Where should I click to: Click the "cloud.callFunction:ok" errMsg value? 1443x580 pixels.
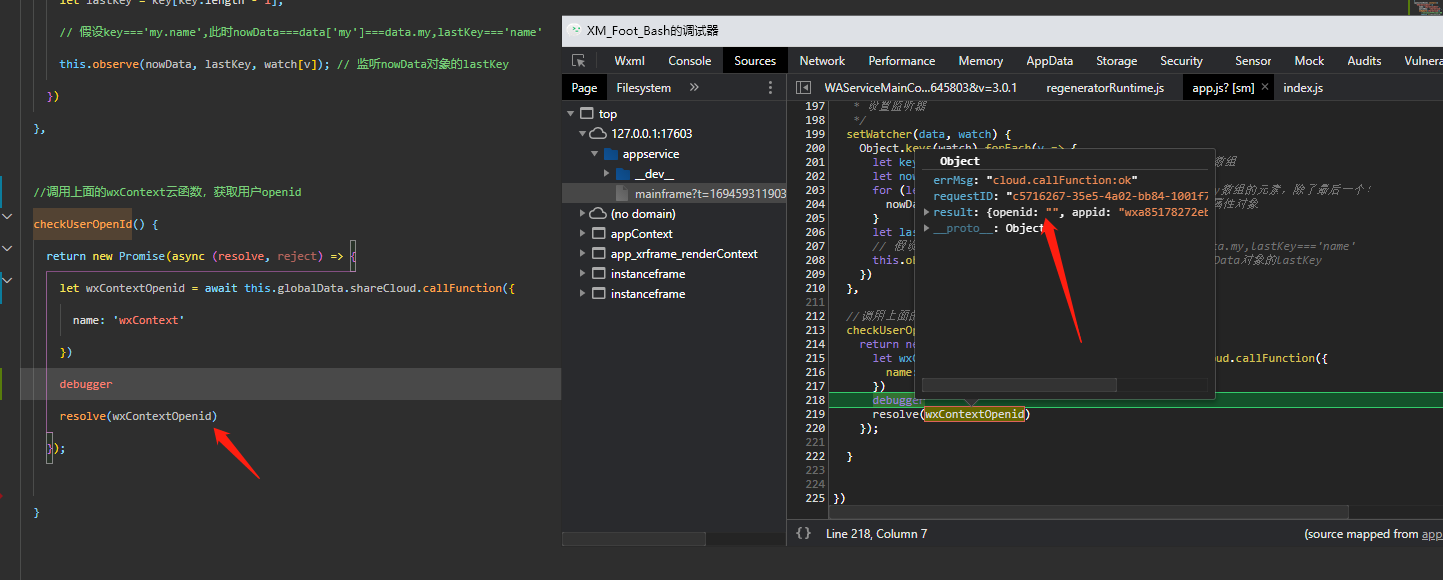(x=1063, y=180)
